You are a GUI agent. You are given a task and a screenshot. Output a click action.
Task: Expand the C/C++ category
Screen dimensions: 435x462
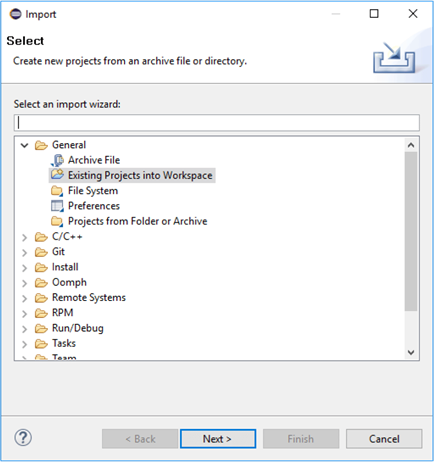(24, 237)
